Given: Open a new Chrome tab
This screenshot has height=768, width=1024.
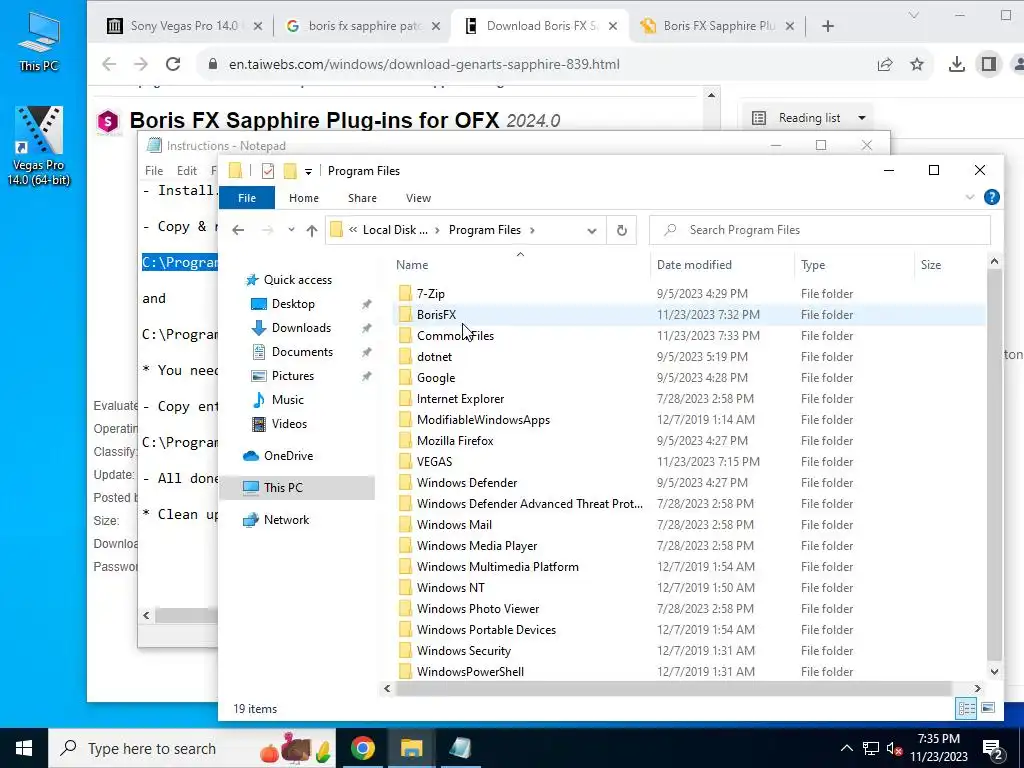Looking at the screenshot, I should 828,26.
